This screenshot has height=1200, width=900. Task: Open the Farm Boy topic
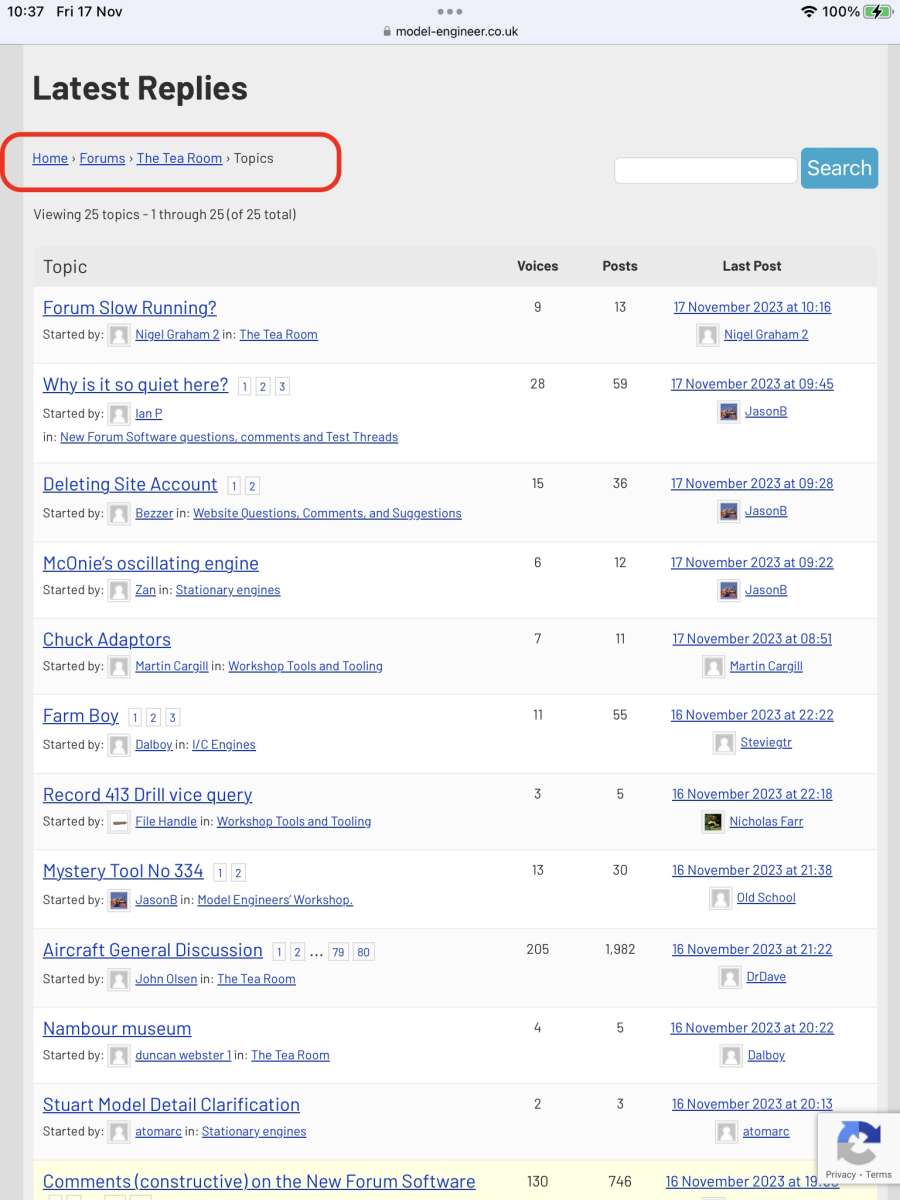click(81, 716)
